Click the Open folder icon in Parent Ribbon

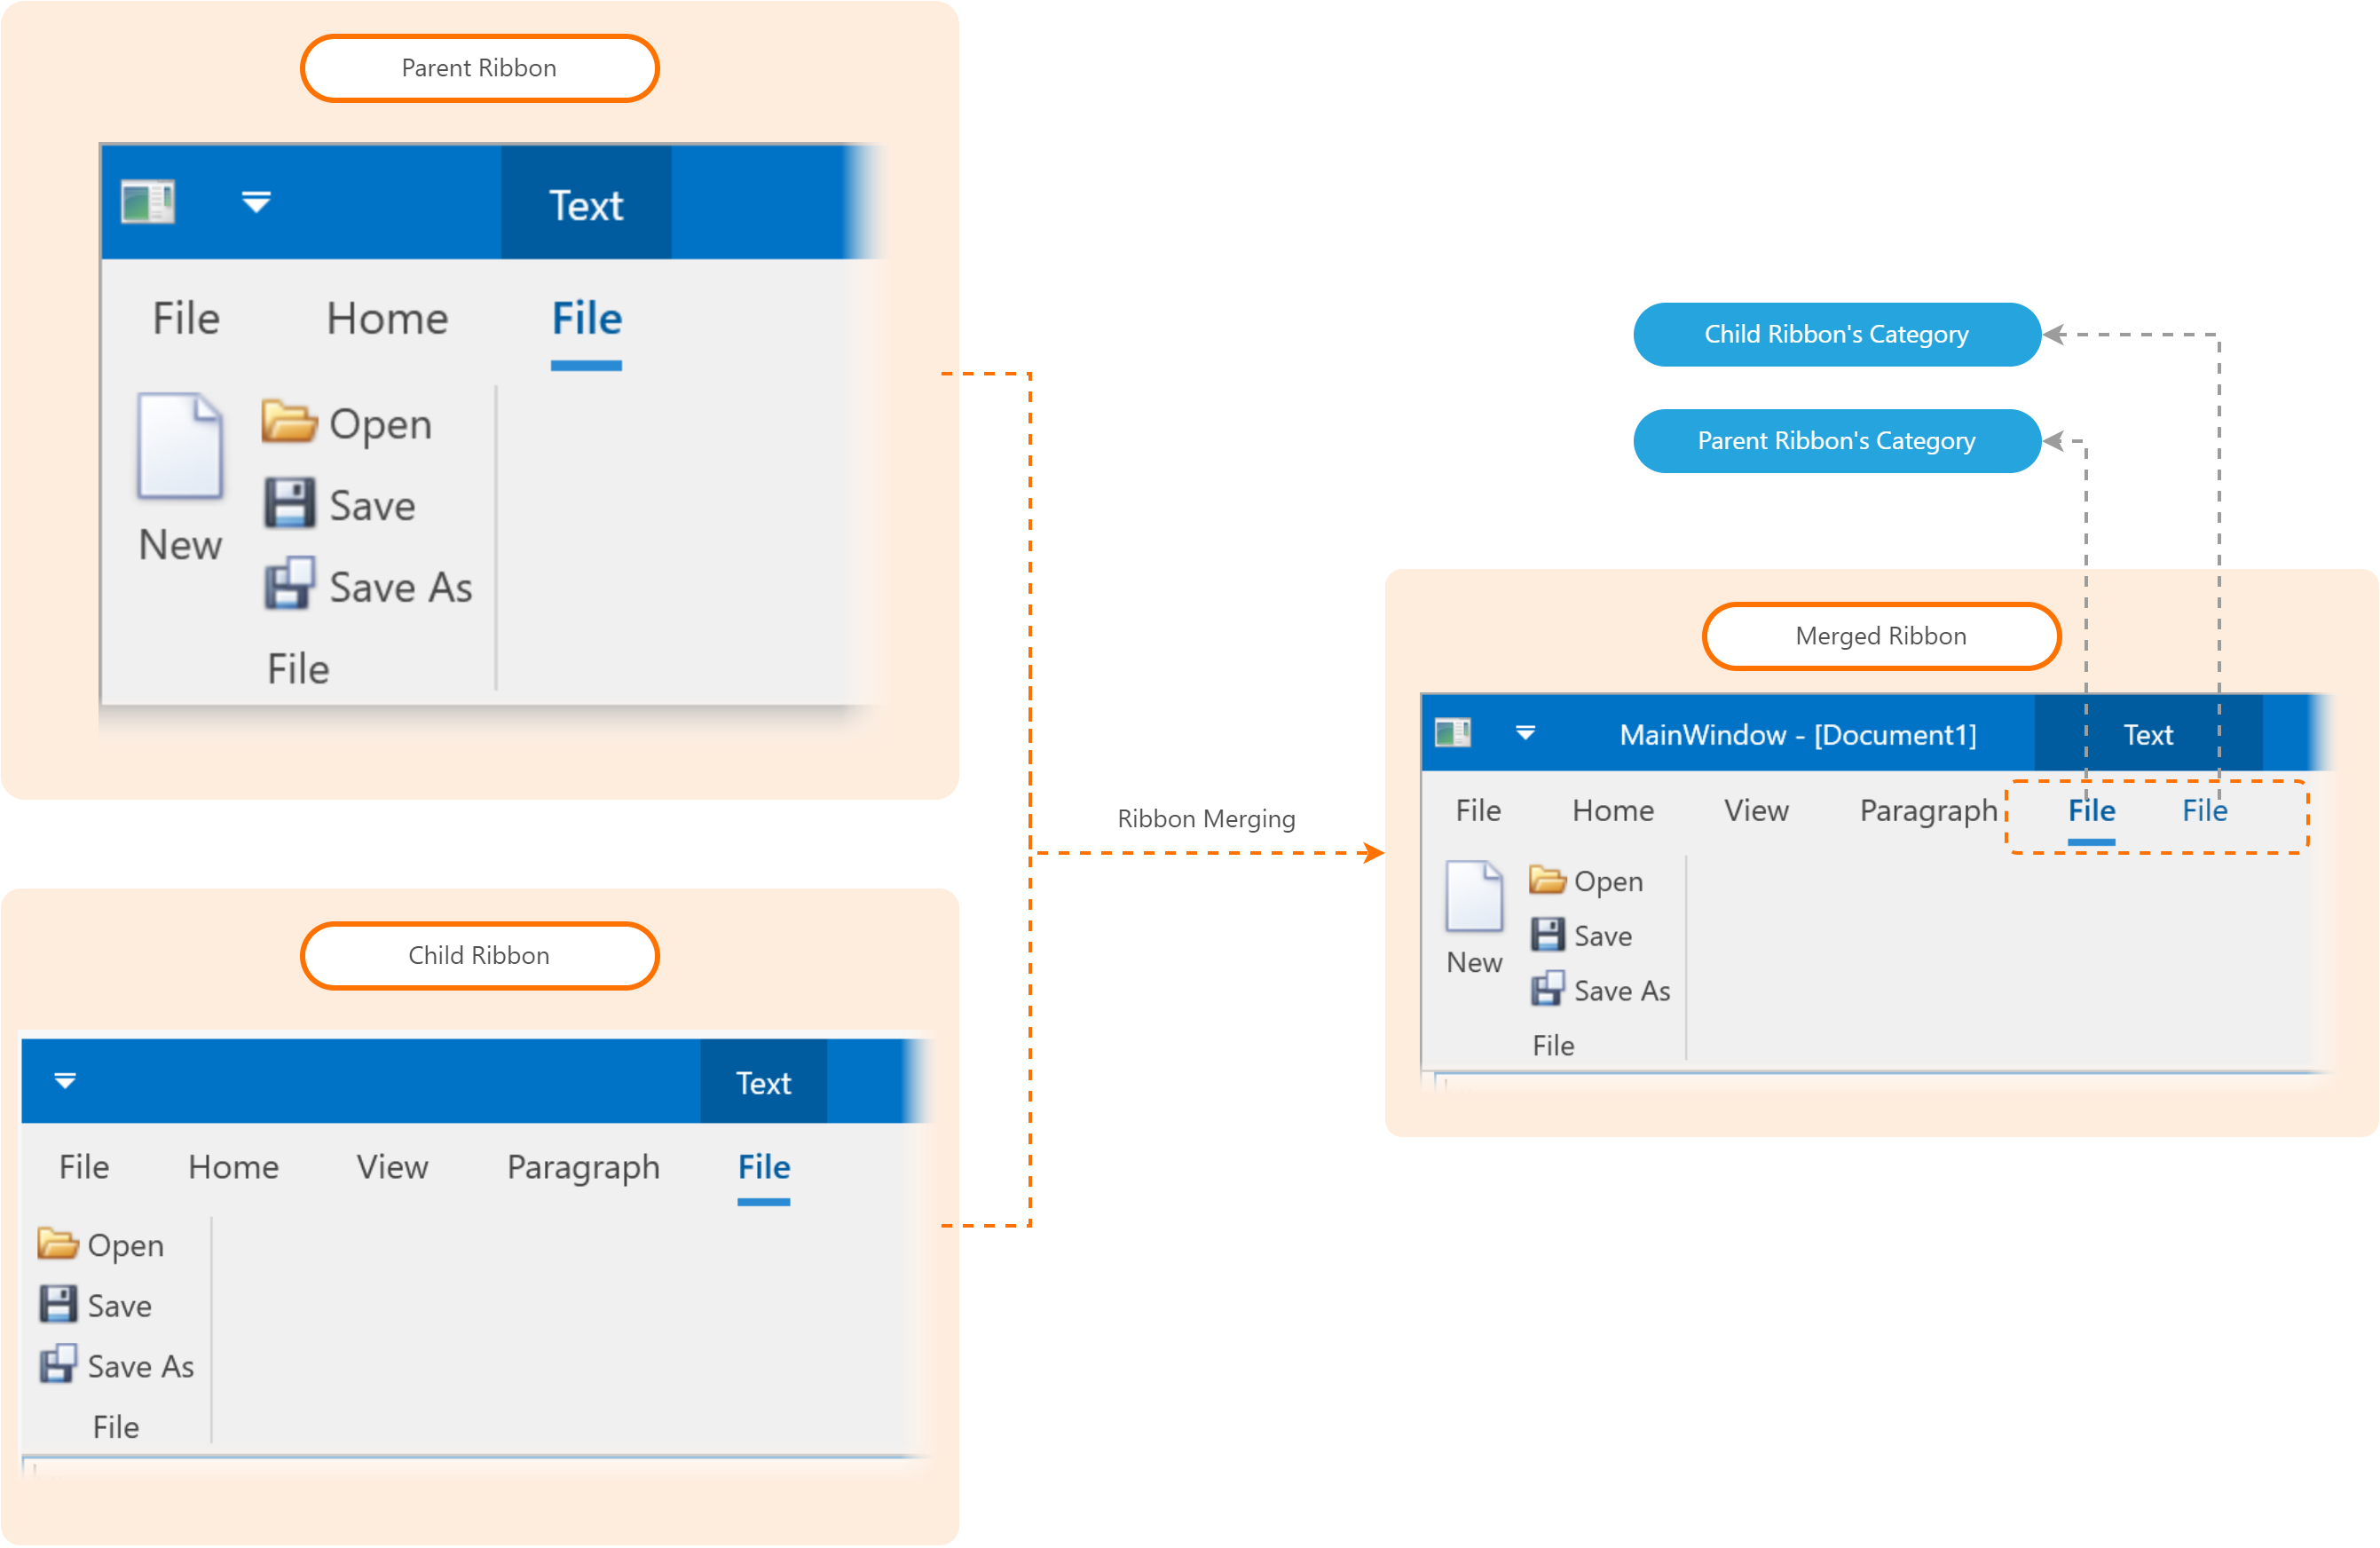289,421
